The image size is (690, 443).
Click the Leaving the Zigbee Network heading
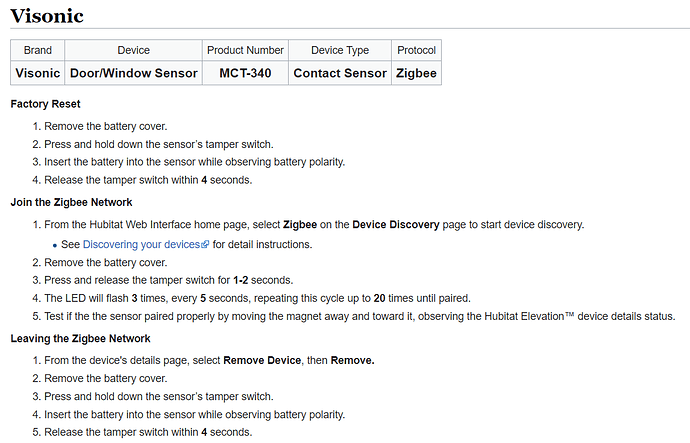[x=81, y=339]
